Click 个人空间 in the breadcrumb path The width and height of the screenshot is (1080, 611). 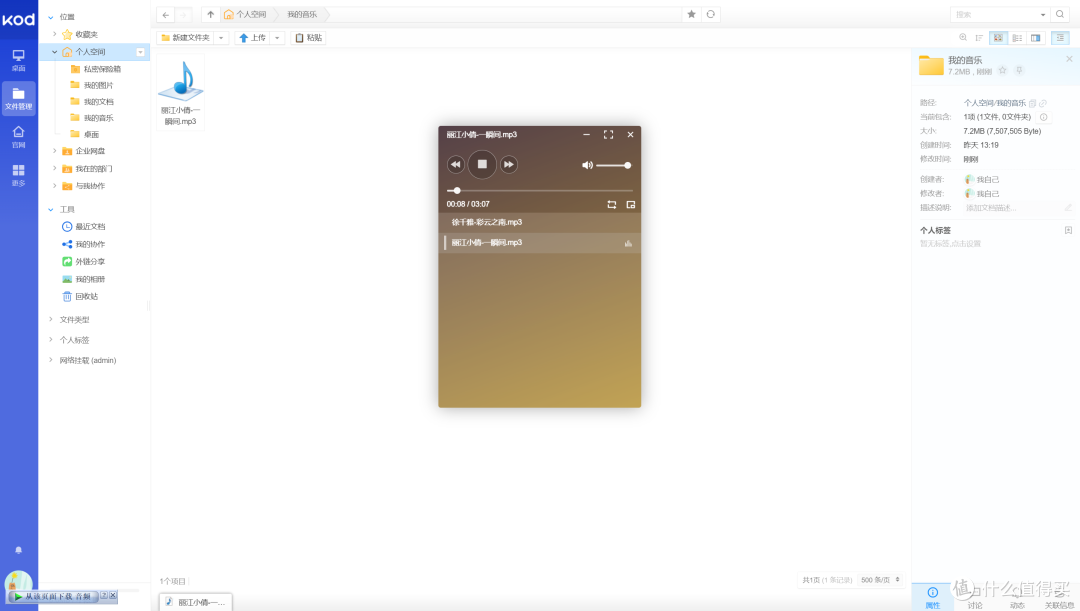pos(245,14)
